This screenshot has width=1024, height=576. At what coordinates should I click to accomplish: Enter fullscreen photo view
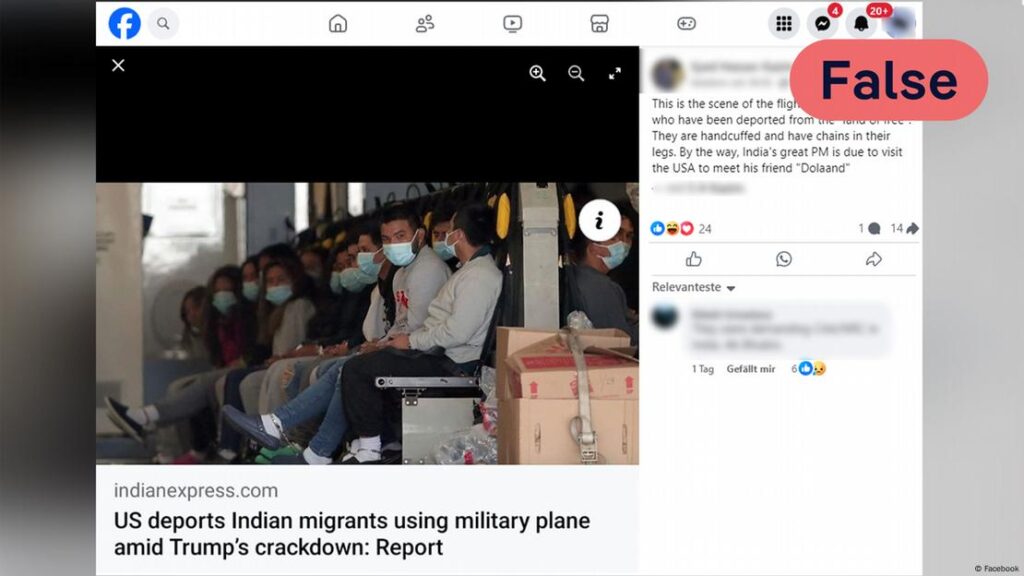(615, 74)
